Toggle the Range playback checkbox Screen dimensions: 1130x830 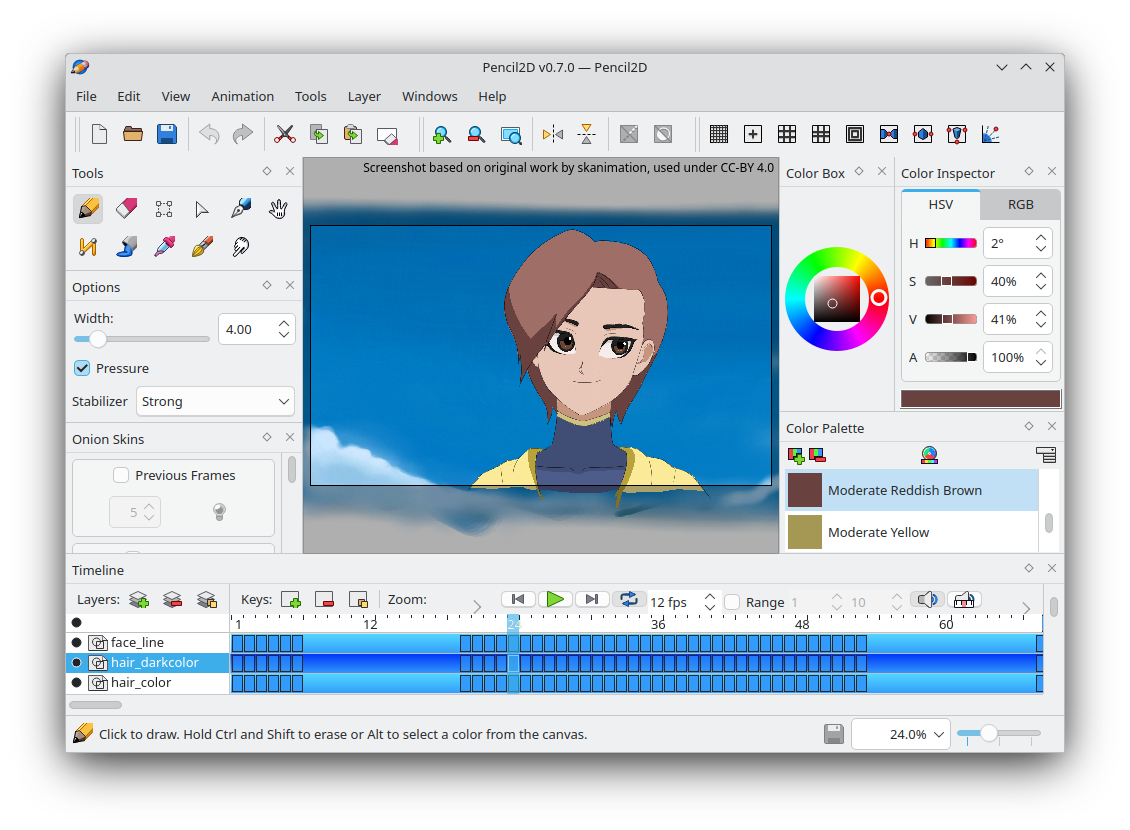point(733,602)
